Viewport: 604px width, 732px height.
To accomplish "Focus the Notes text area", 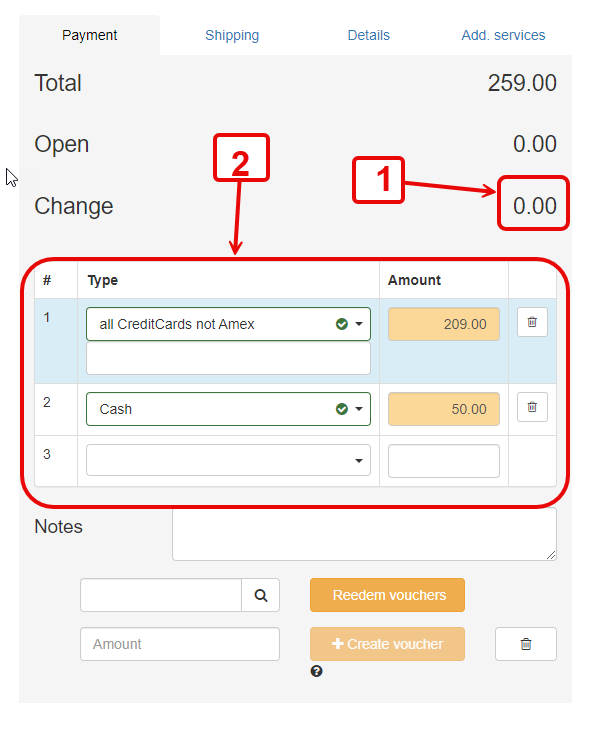I will [364, 534].
